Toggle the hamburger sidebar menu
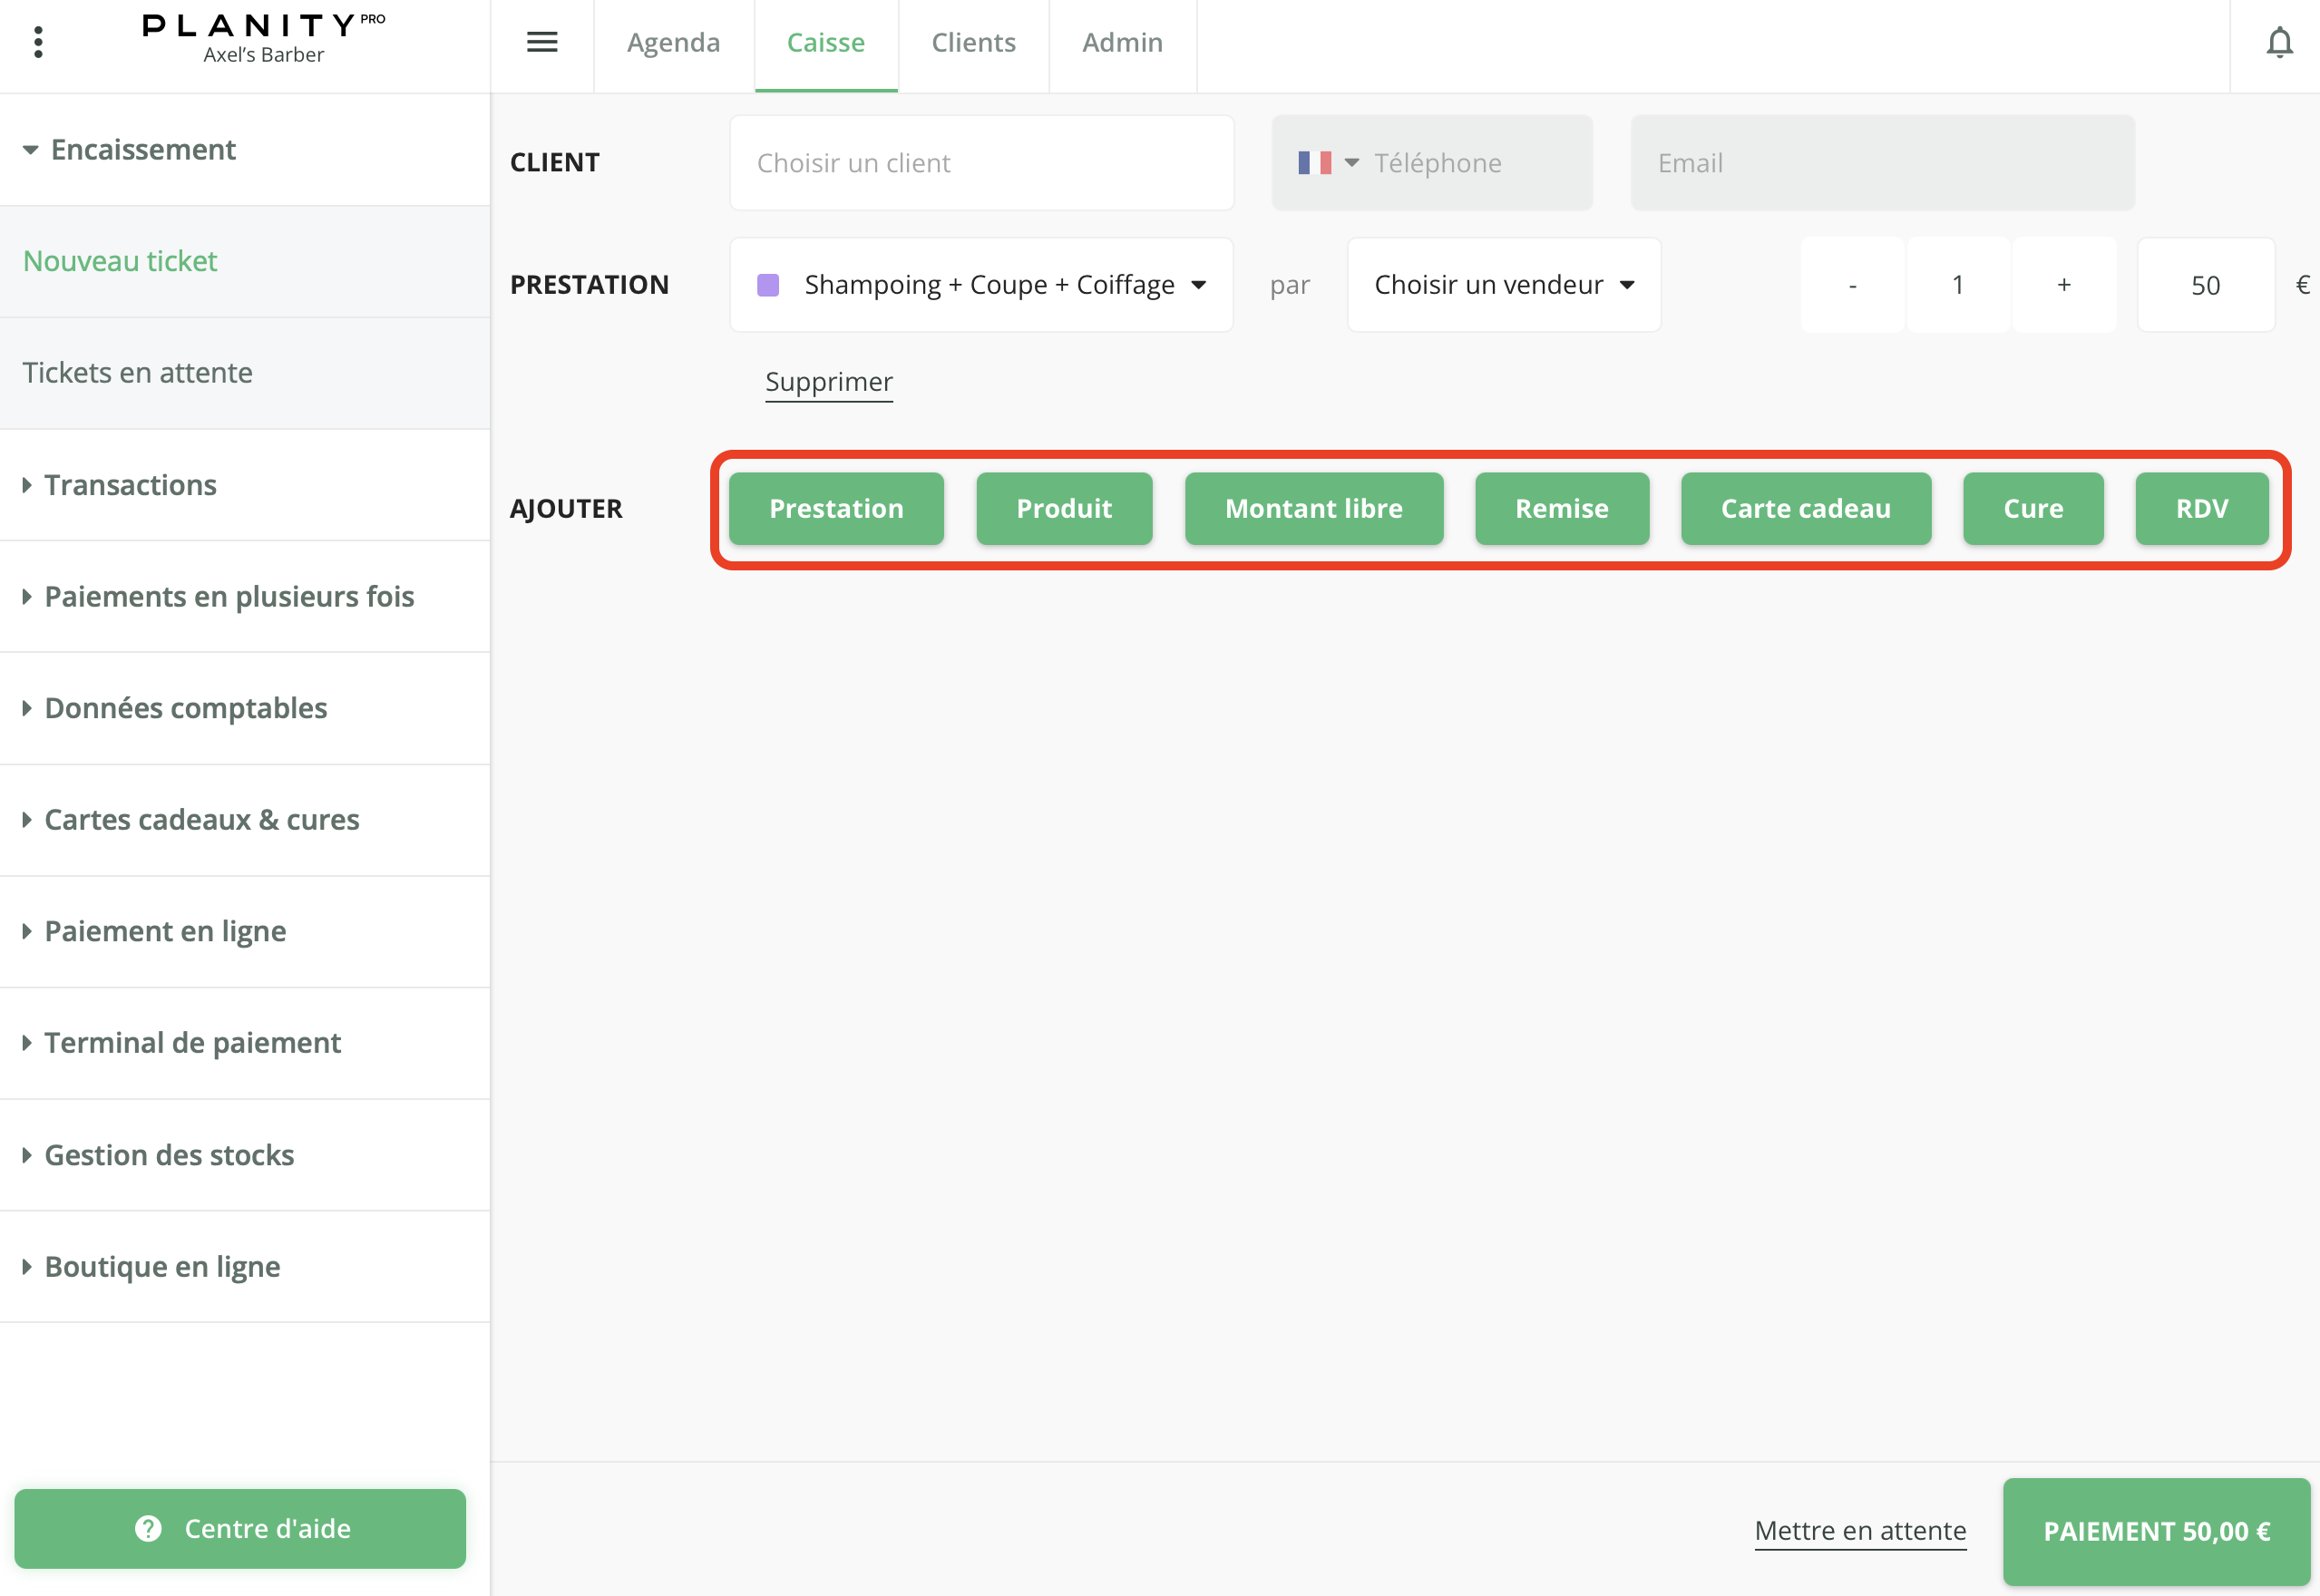The image size is (2320, 1596). [x=542, y=42]
